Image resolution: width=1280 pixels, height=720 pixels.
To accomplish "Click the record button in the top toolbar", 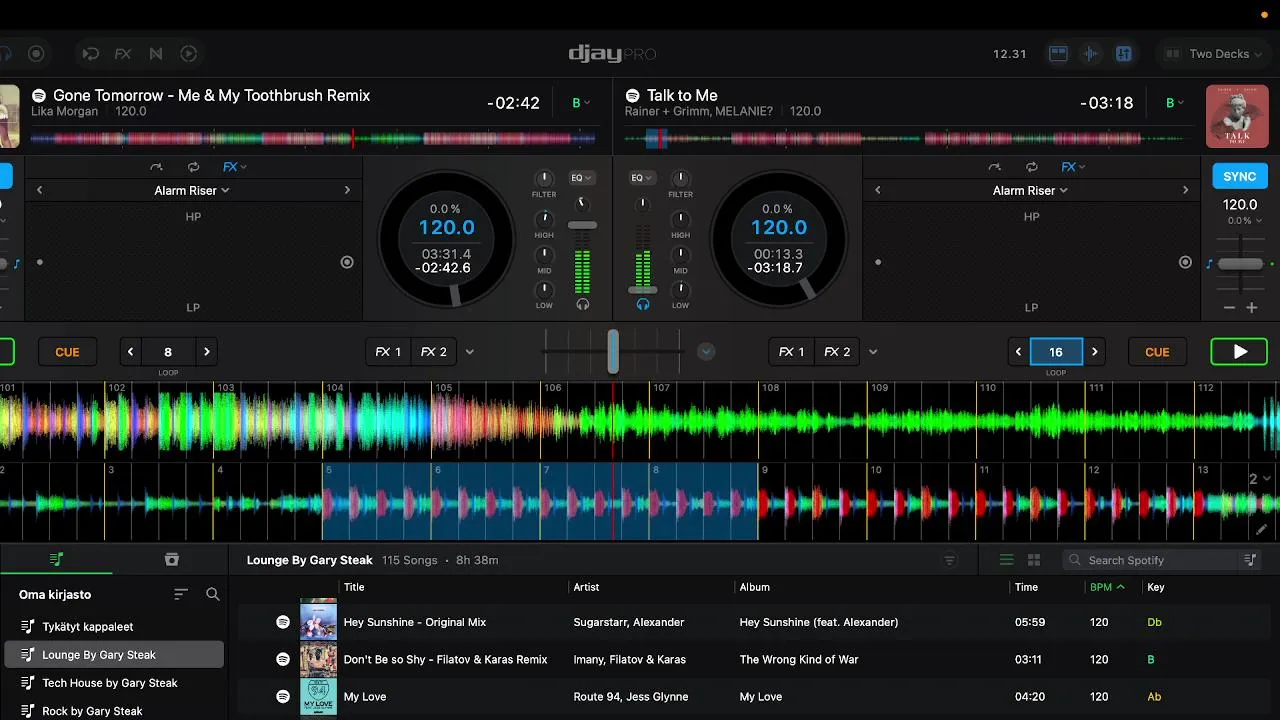I will pos(36,54).
